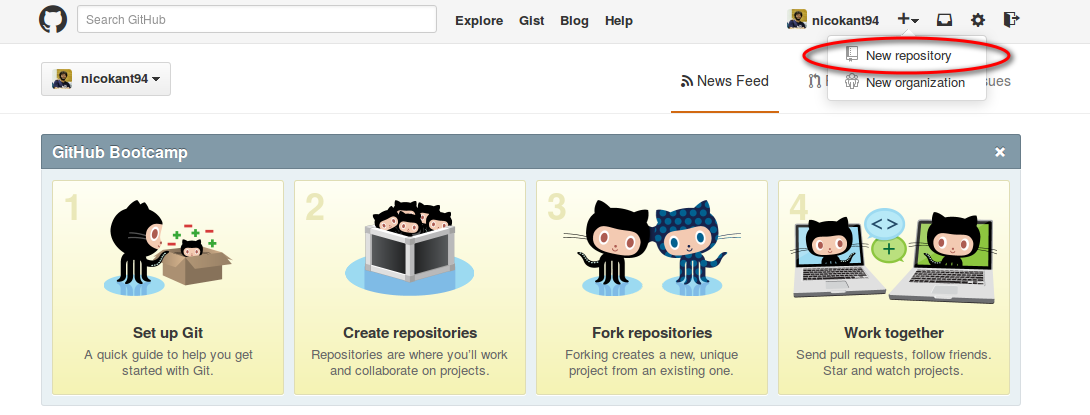1090x415 pixels.
Task: Open the notifications inbox icon
Action: [x=944, y=20]
